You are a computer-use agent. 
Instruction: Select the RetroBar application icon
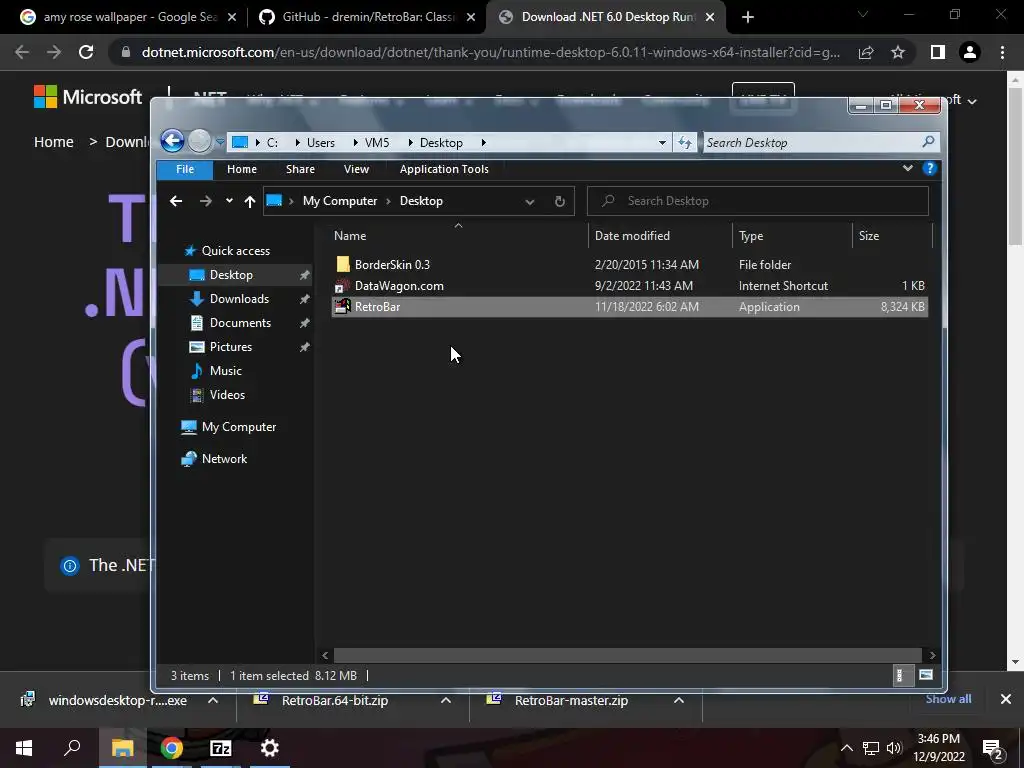pyautogui.click(x=343, y=306)
